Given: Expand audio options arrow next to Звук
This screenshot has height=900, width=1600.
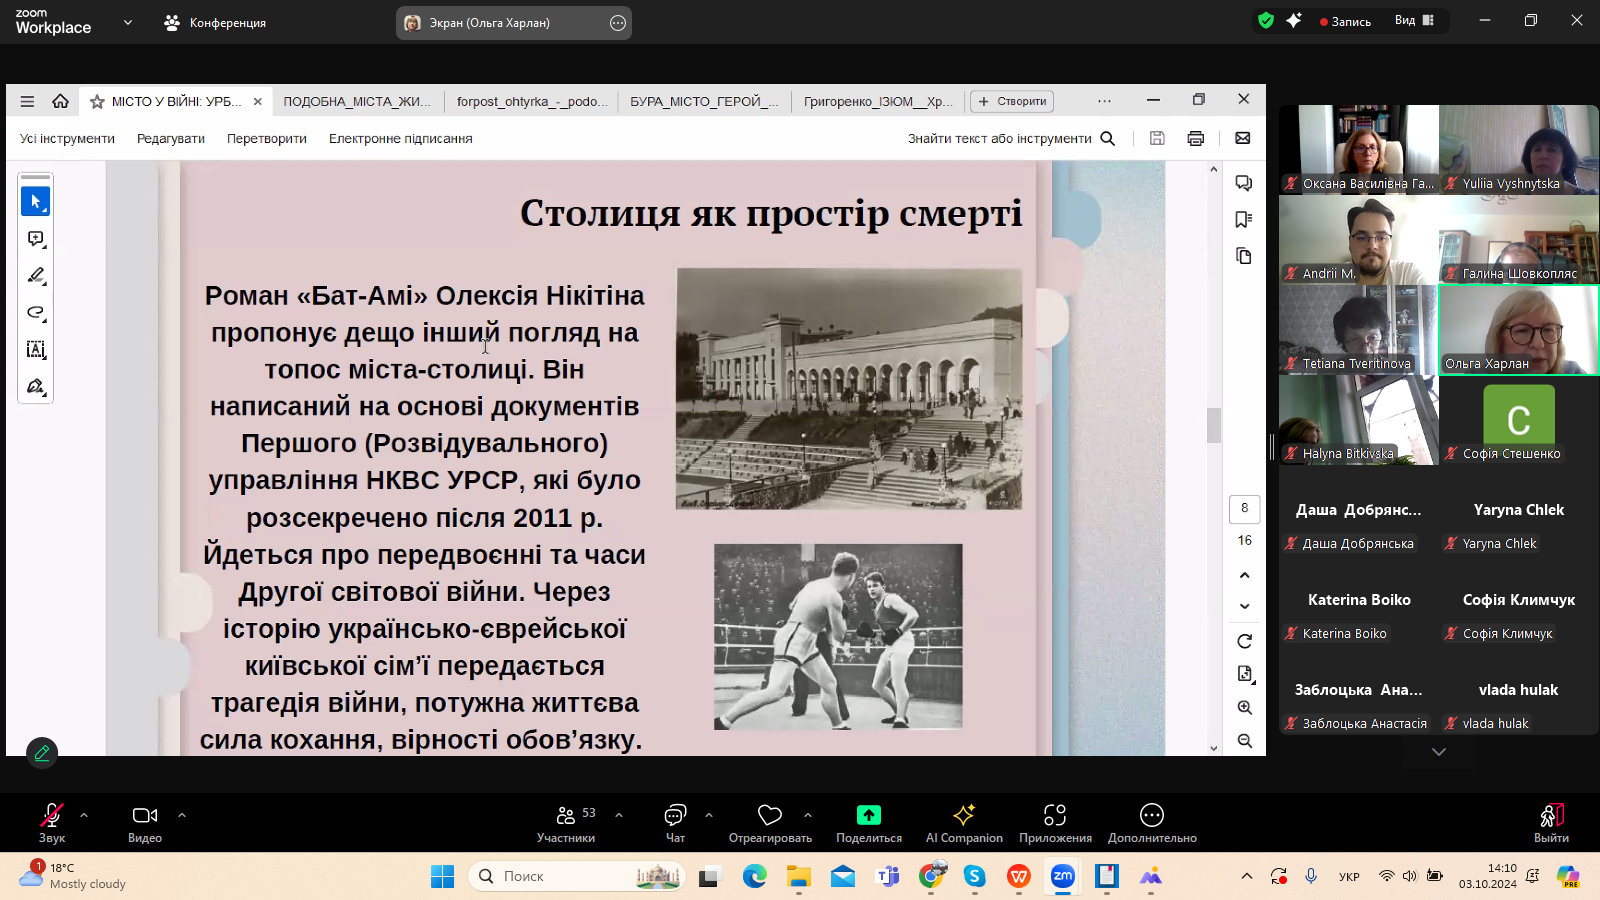Looking at the screenshot, I should [84, 815].
